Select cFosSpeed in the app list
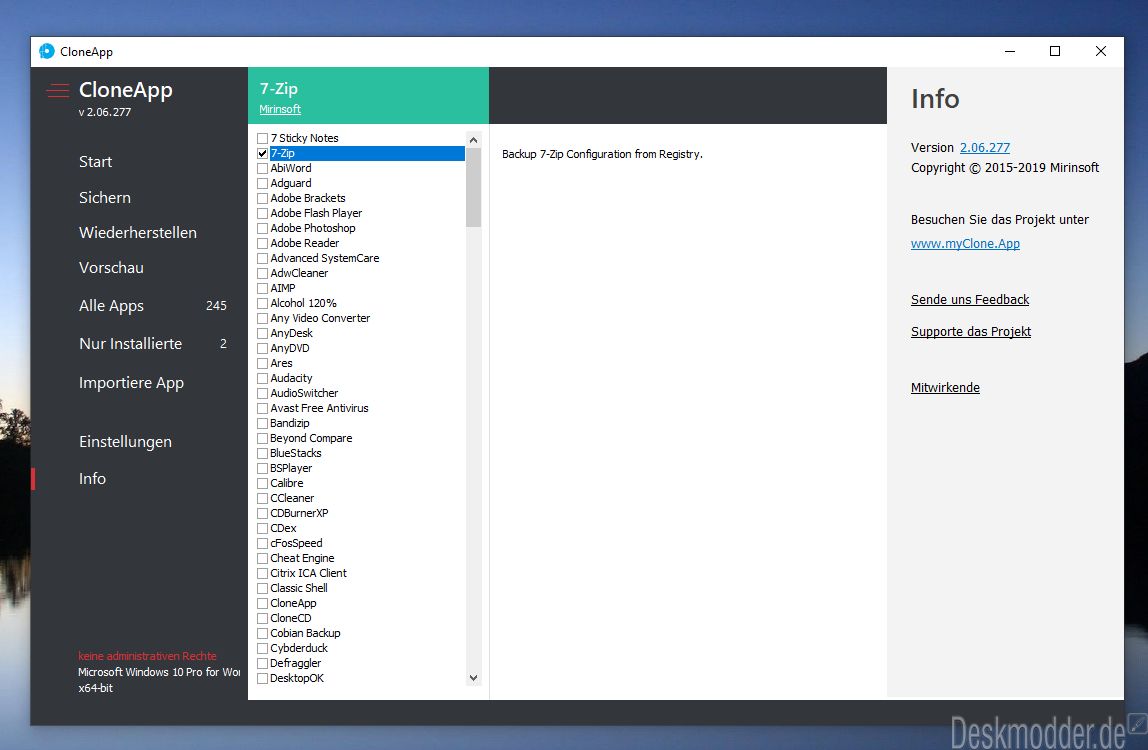Image resolution: width=1148 pixels, height=750 pixels. tap(296, 543)
